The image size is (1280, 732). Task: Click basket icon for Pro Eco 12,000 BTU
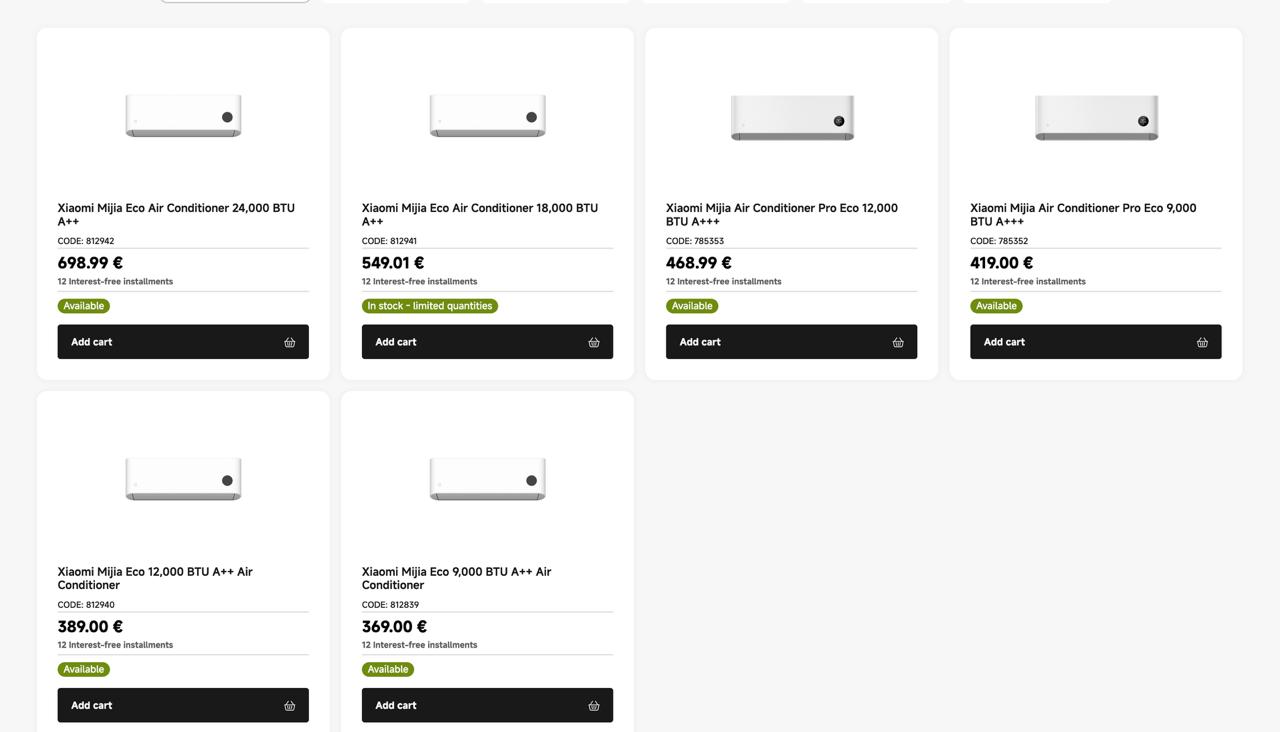[897, 342]
